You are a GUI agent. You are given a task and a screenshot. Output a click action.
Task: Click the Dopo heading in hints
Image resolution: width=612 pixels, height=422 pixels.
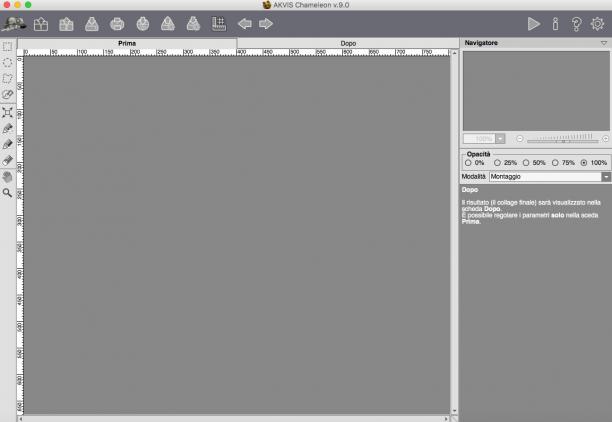pyautogui.click(x=470, y=190)
